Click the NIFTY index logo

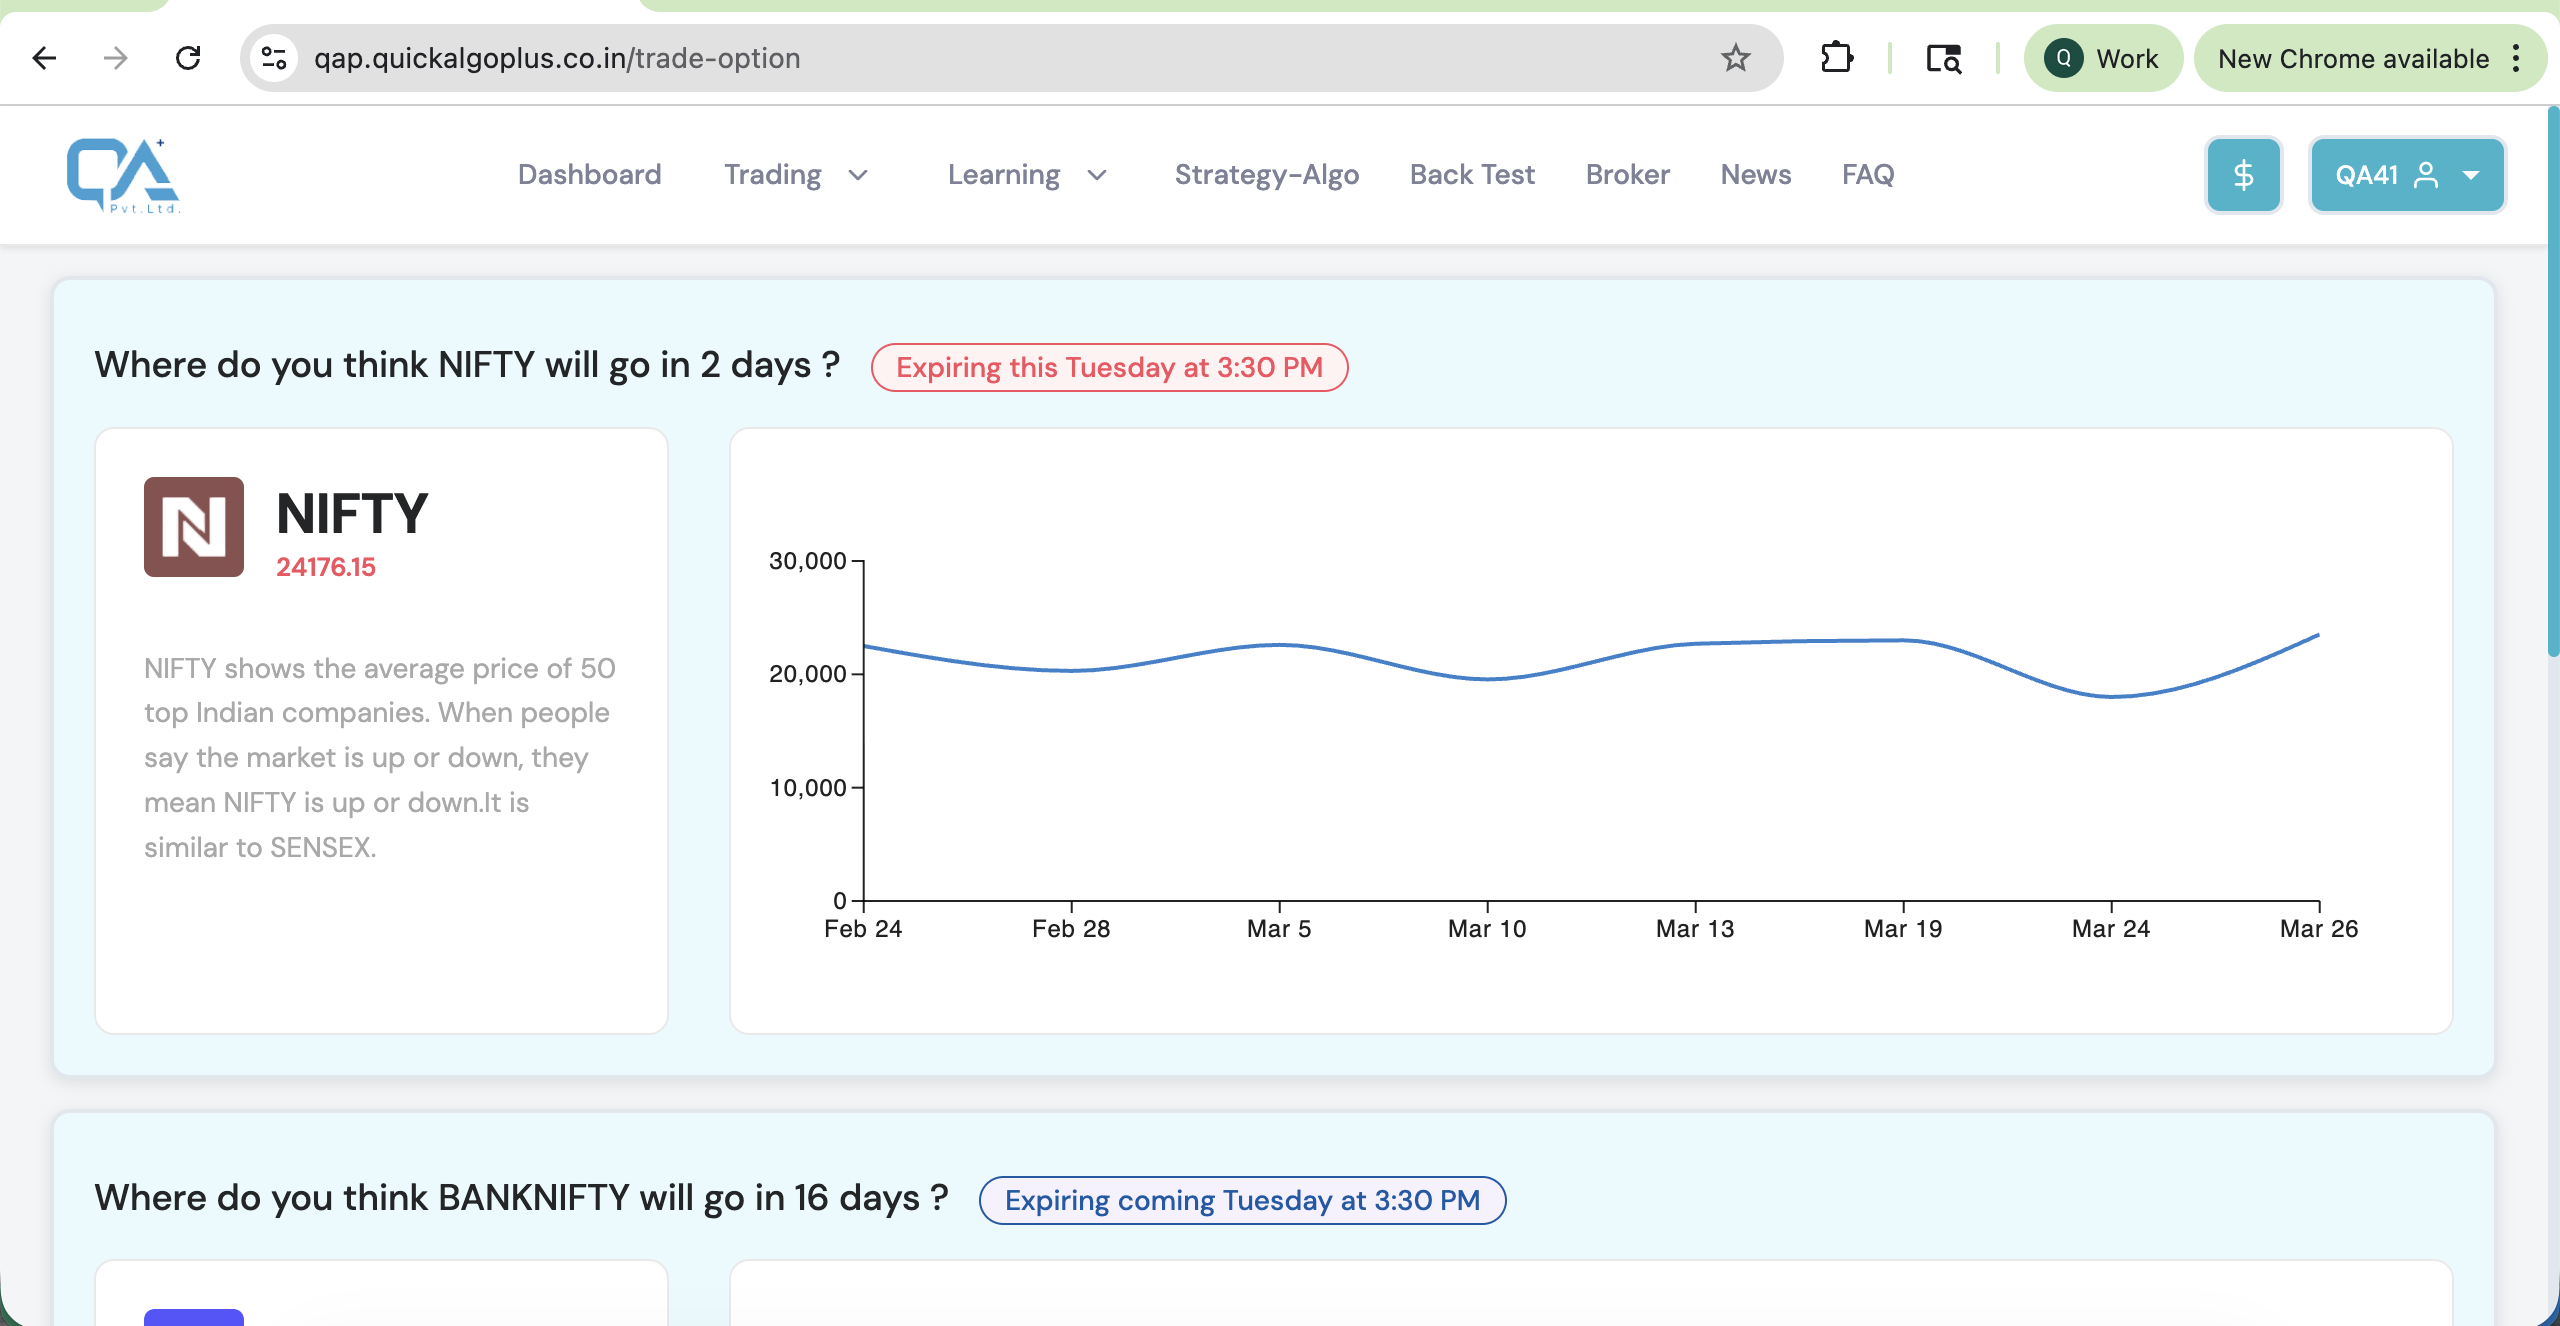point(194,526)
